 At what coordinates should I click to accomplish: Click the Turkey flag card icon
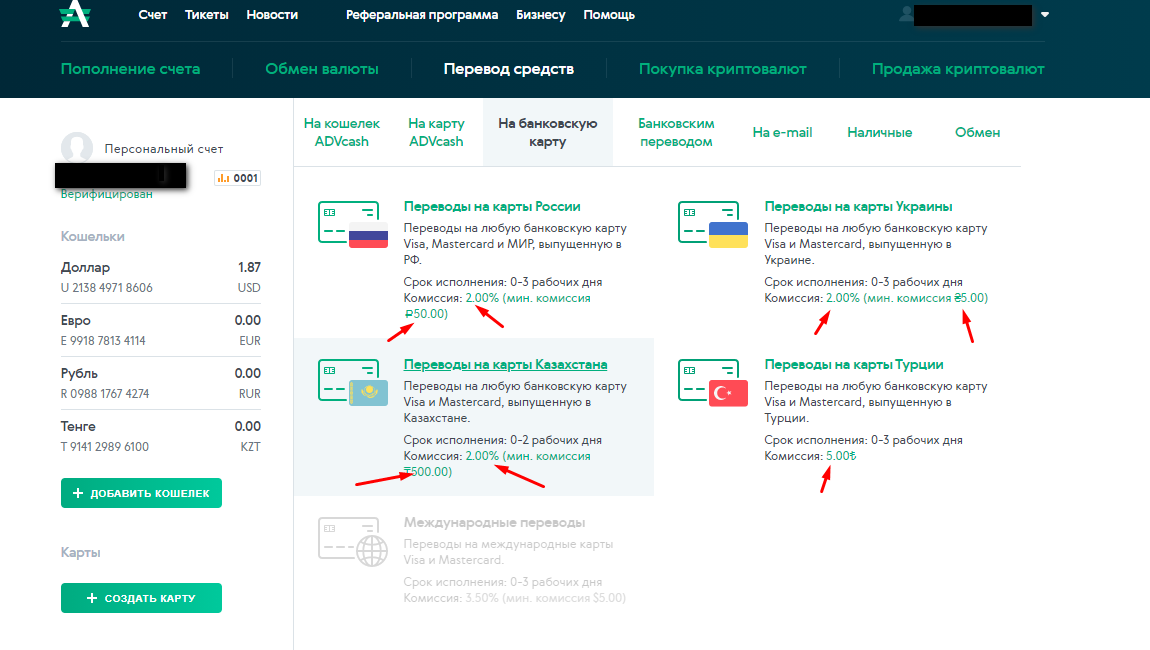pyautogui.click(x=713, y=382)
